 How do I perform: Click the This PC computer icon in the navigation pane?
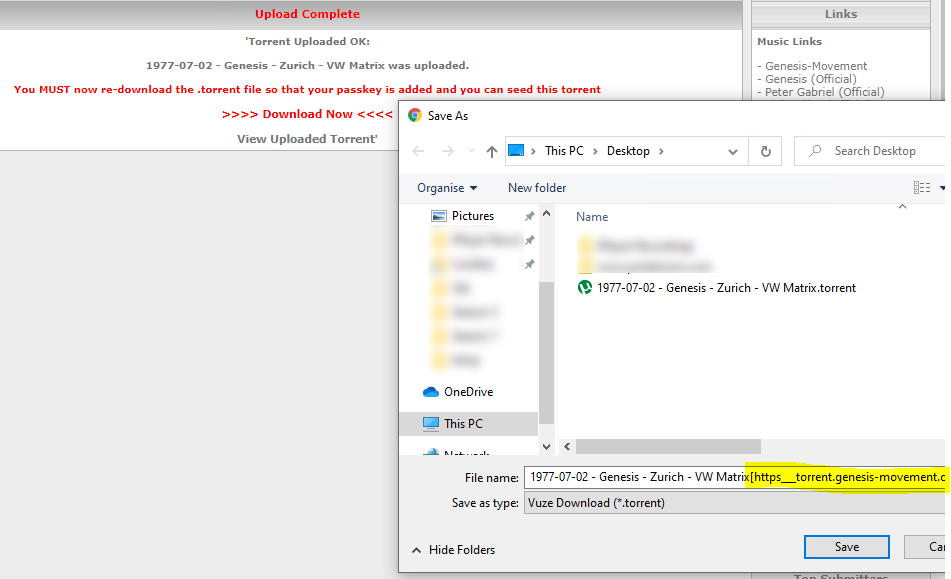point(431,424)
